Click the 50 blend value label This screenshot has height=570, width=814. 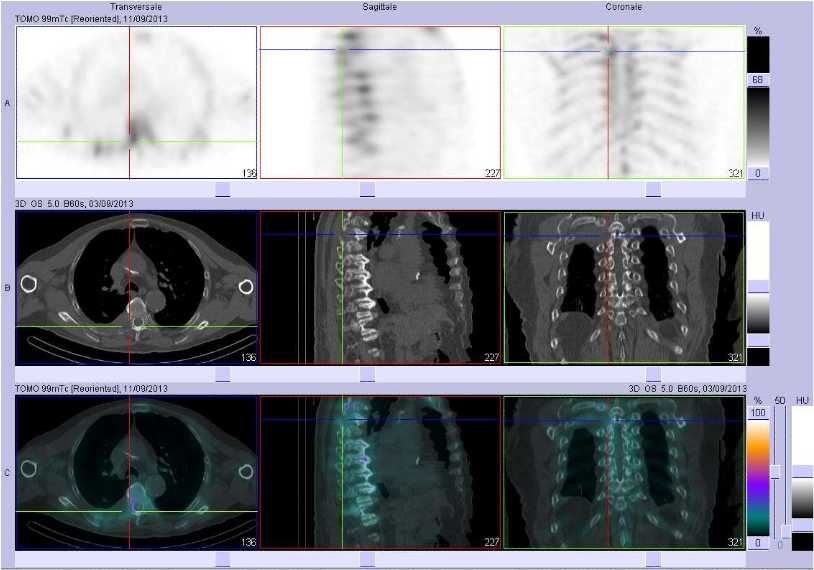[780, 400]
